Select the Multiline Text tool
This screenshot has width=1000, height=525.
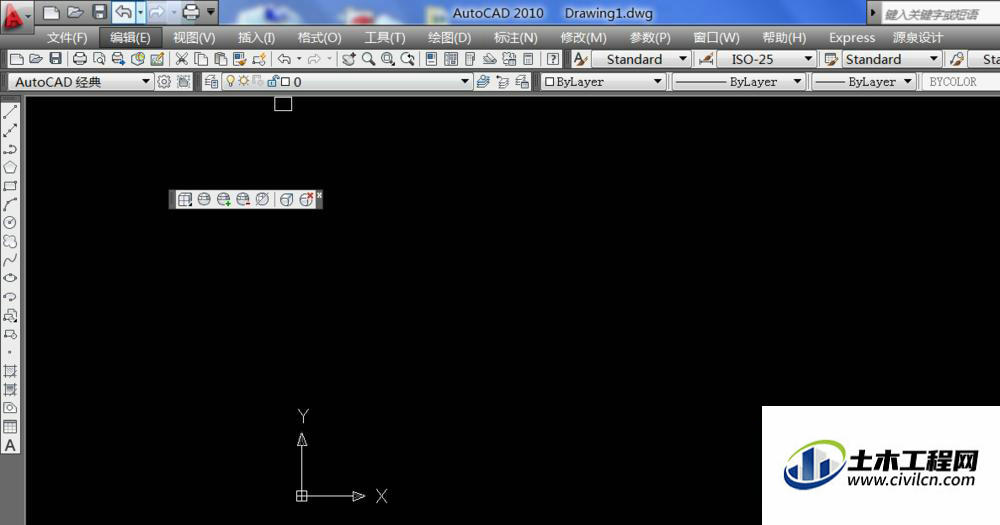10,445
